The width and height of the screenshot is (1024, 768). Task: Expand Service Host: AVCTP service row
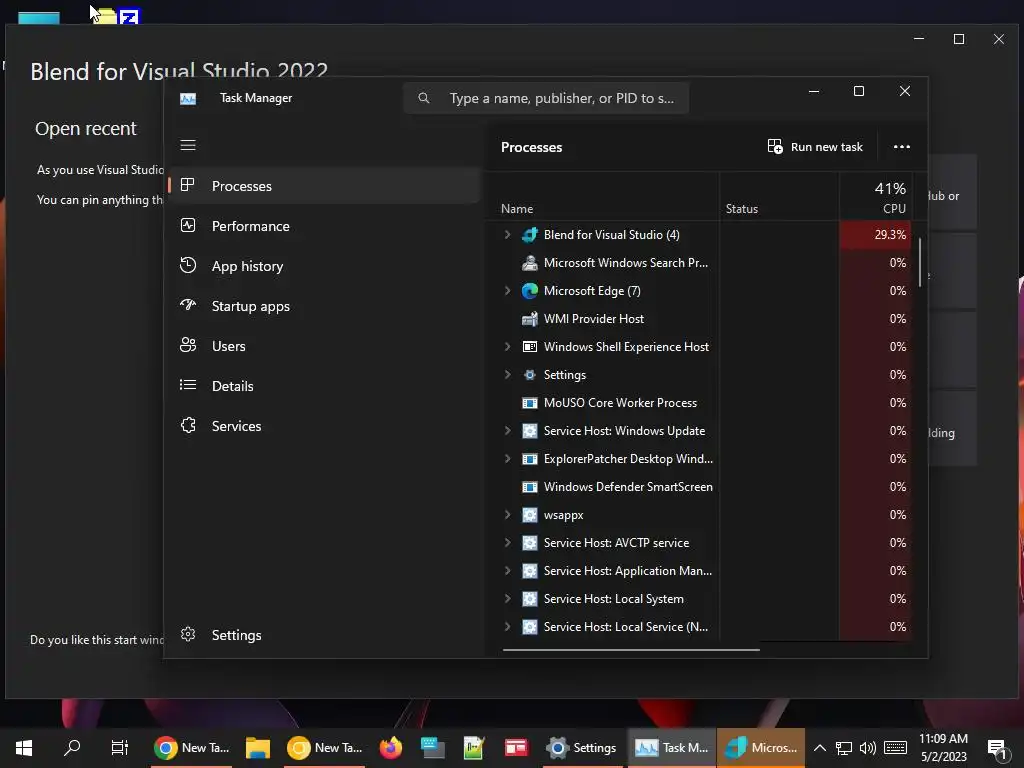(x=507, y=543)
